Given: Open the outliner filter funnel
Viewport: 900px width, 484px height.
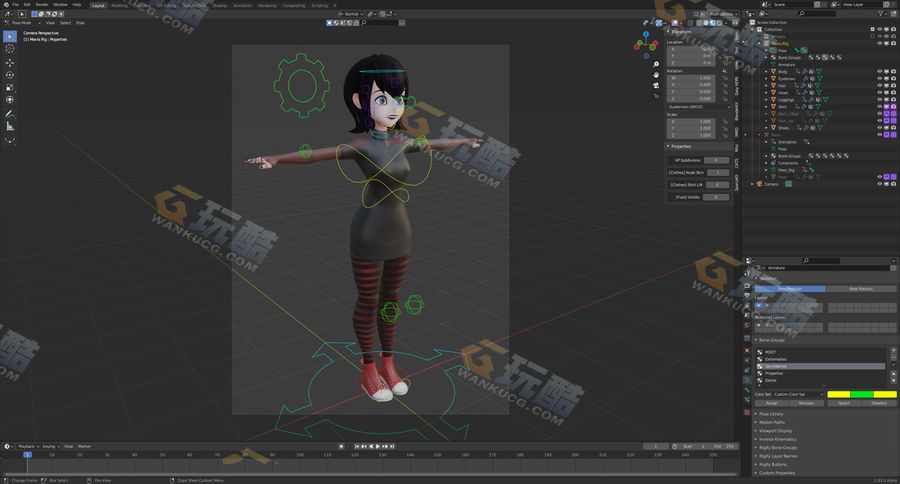Looking at the screenshot, I should coord(882,13).
